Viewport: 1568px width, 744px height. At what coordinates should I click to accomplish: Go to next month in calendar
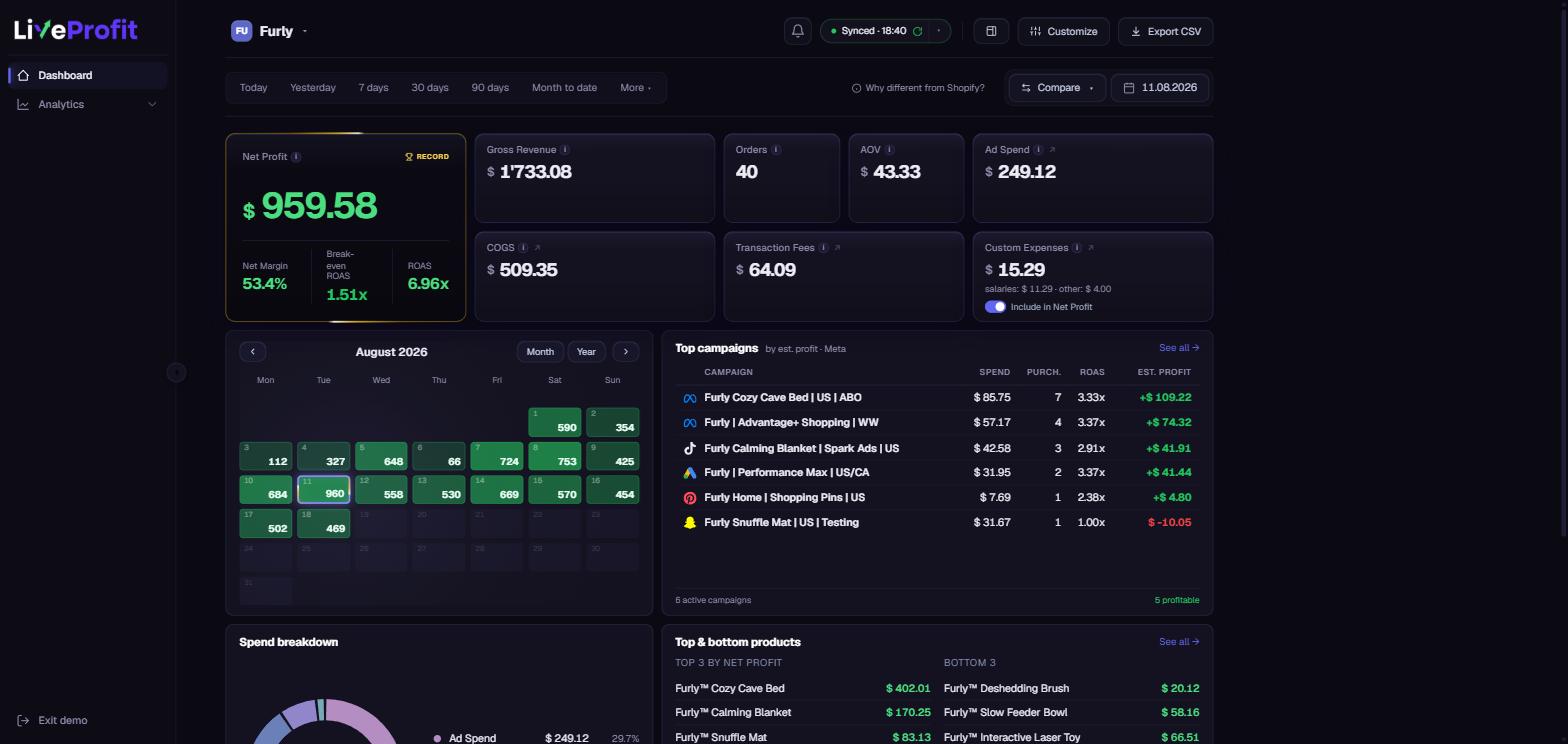(x=626, y=351)
